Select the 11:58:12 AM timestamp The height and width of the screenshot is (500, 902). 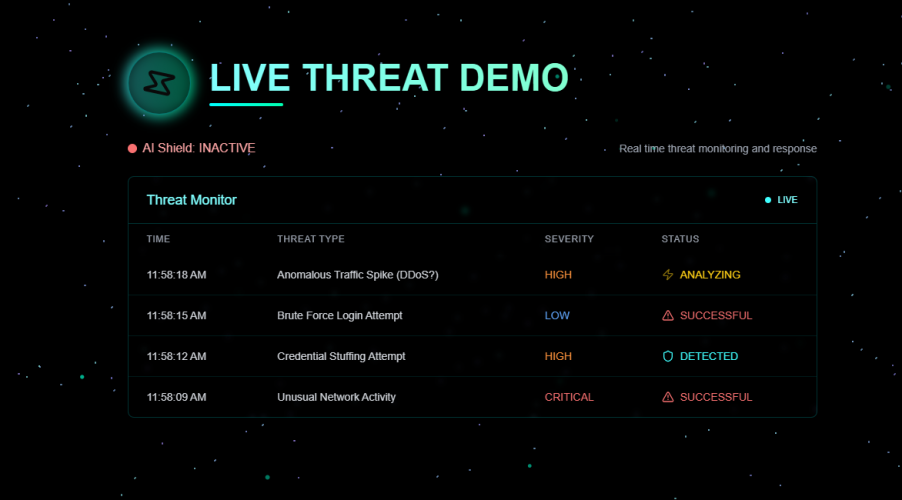click(x=176, y=356)
